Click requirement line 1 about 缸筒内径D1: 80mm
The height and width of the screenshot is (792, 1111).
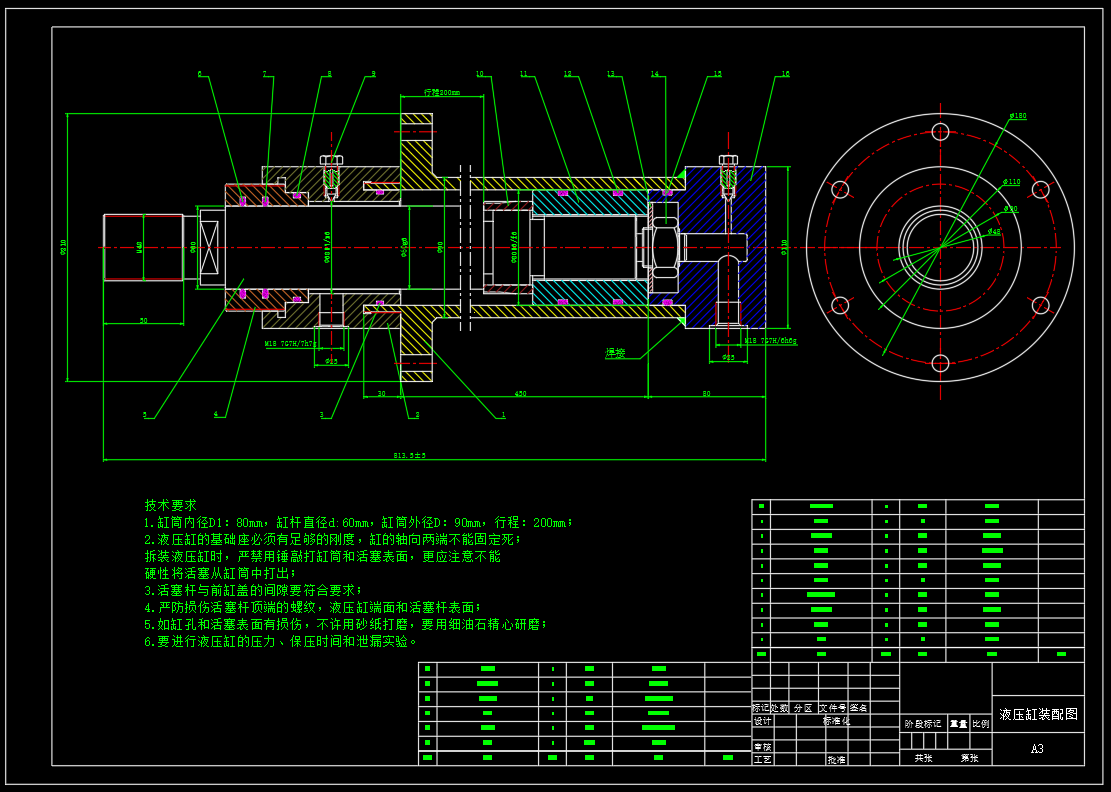tap(359, 523)
